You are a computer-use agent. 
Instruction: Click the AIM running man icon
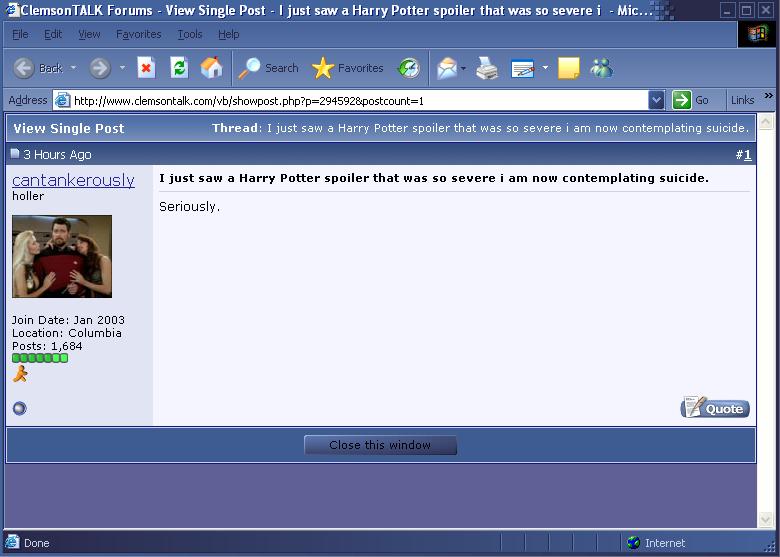(20, 373)
